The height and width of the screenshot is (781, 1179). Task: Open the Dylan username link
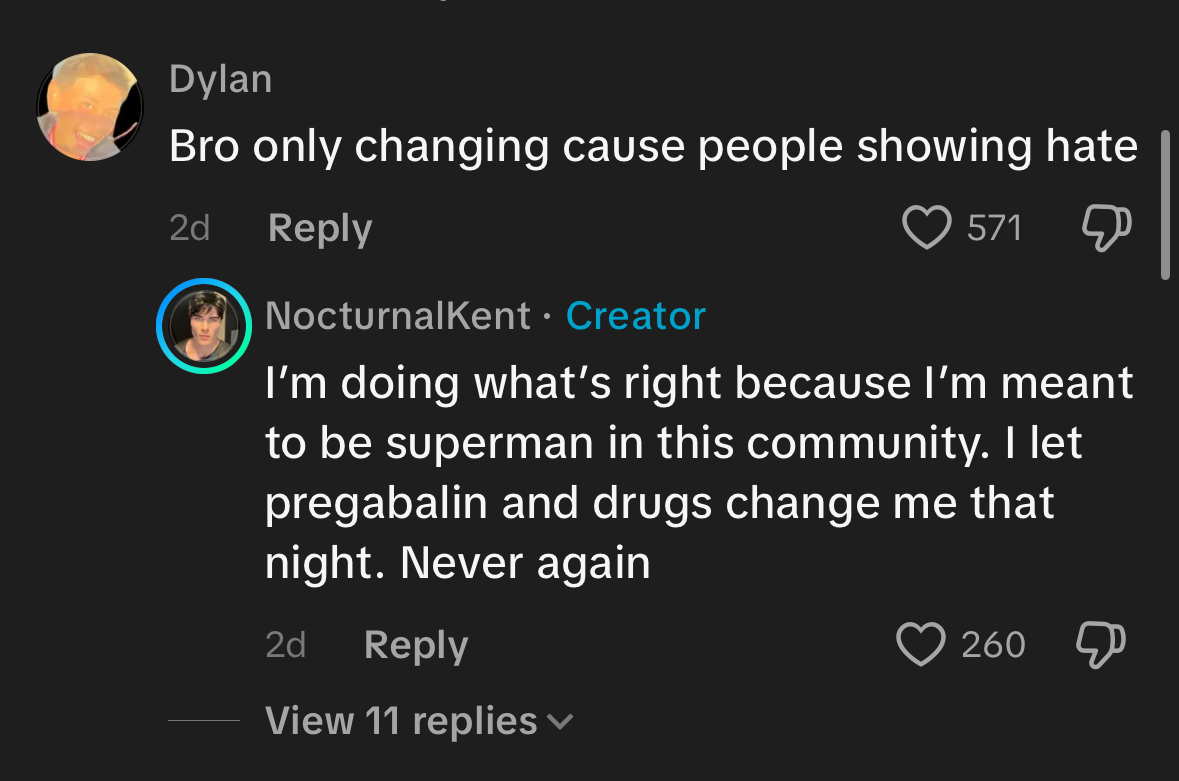pyautogui.click(x=220, y=79)
